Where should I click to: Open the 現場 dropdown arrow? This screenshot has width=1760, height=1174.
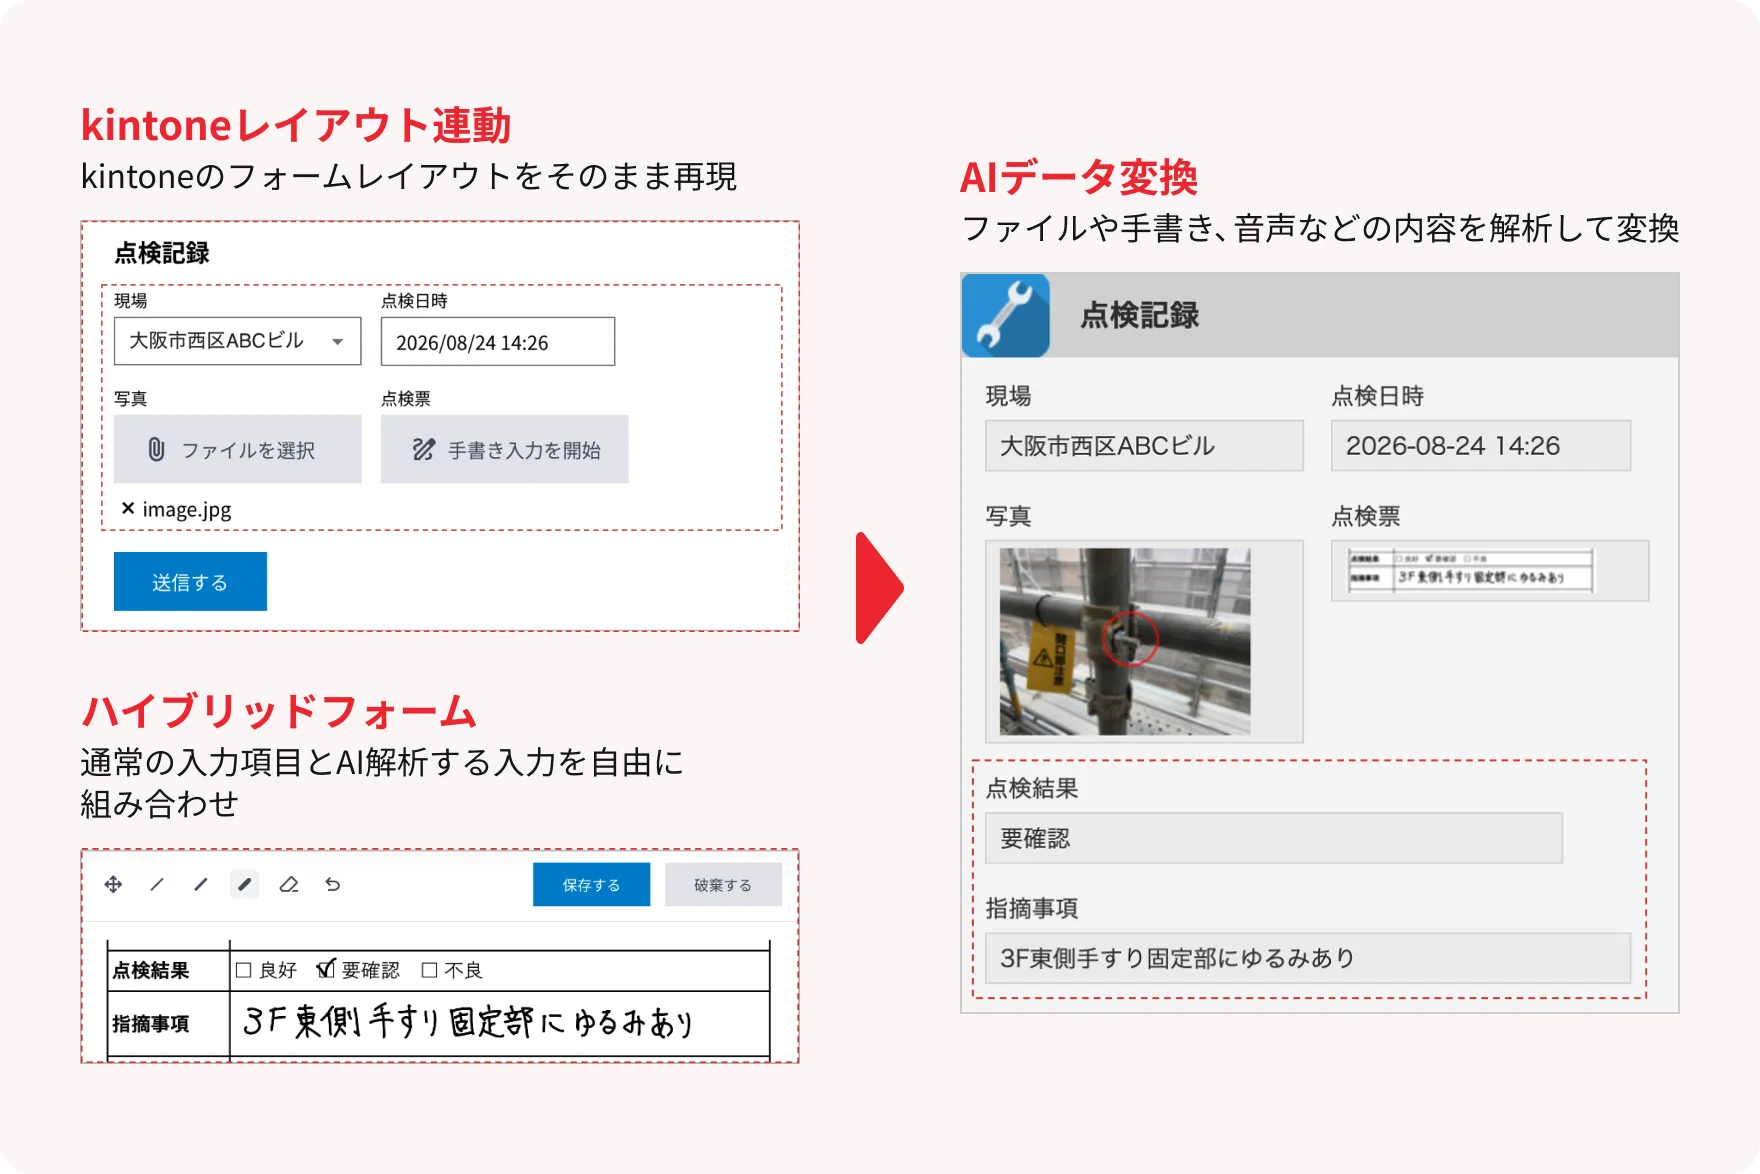click(x=338, y=342)
